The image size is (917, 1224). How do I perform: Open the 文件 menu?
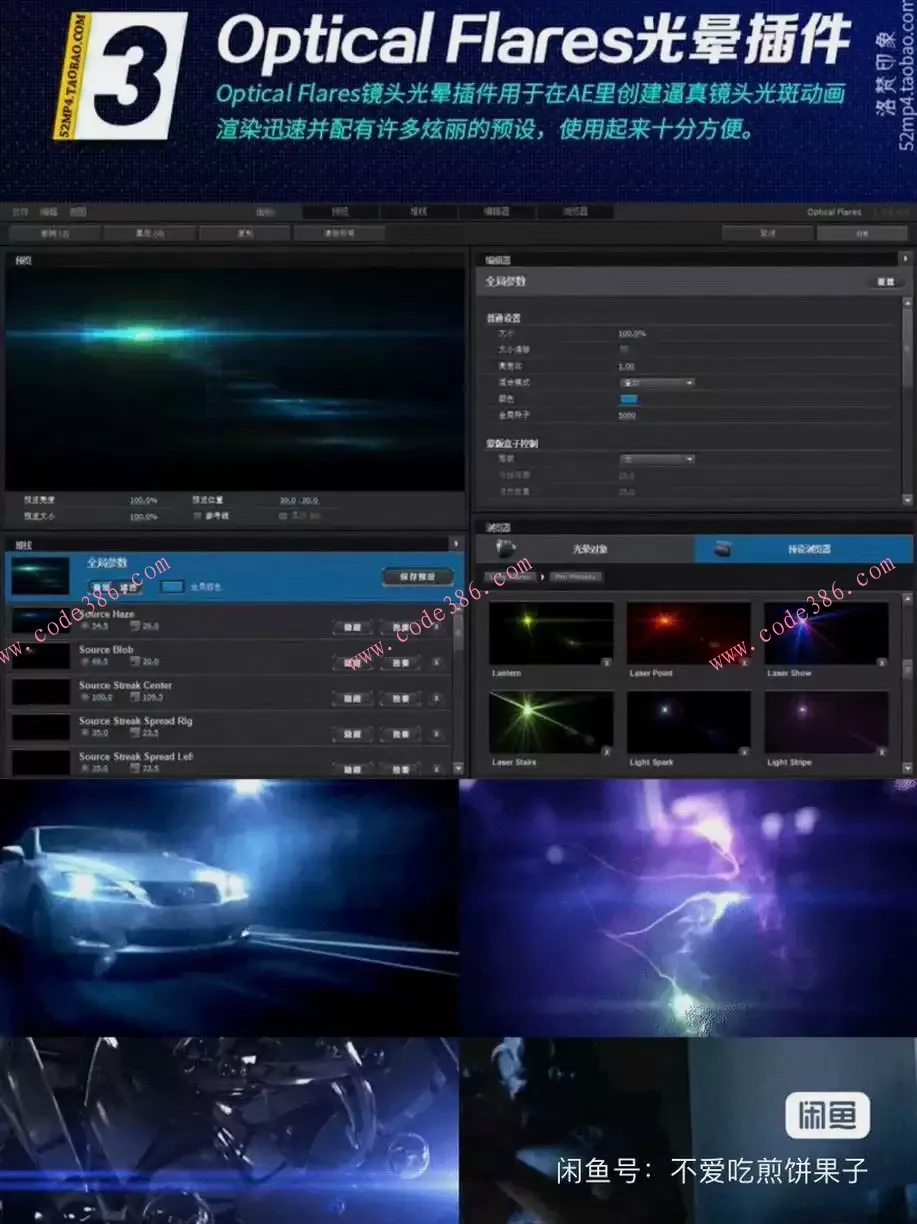click(20, 212)
